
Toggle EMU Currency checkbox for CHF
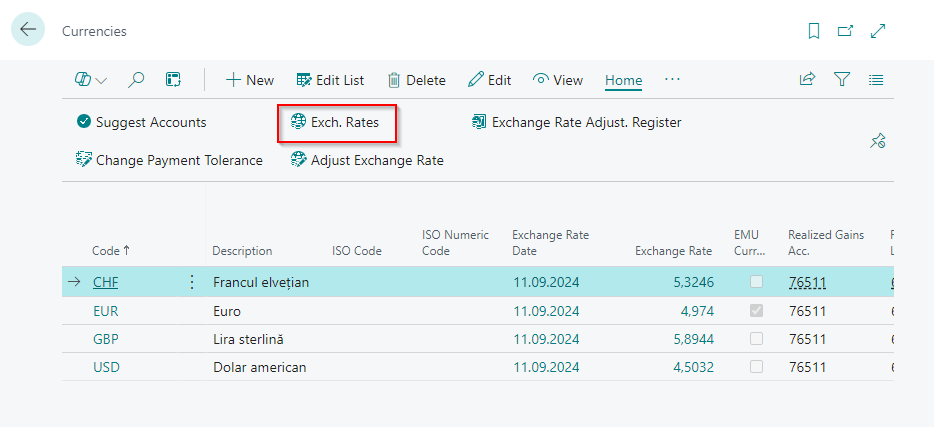coord(756,283)
